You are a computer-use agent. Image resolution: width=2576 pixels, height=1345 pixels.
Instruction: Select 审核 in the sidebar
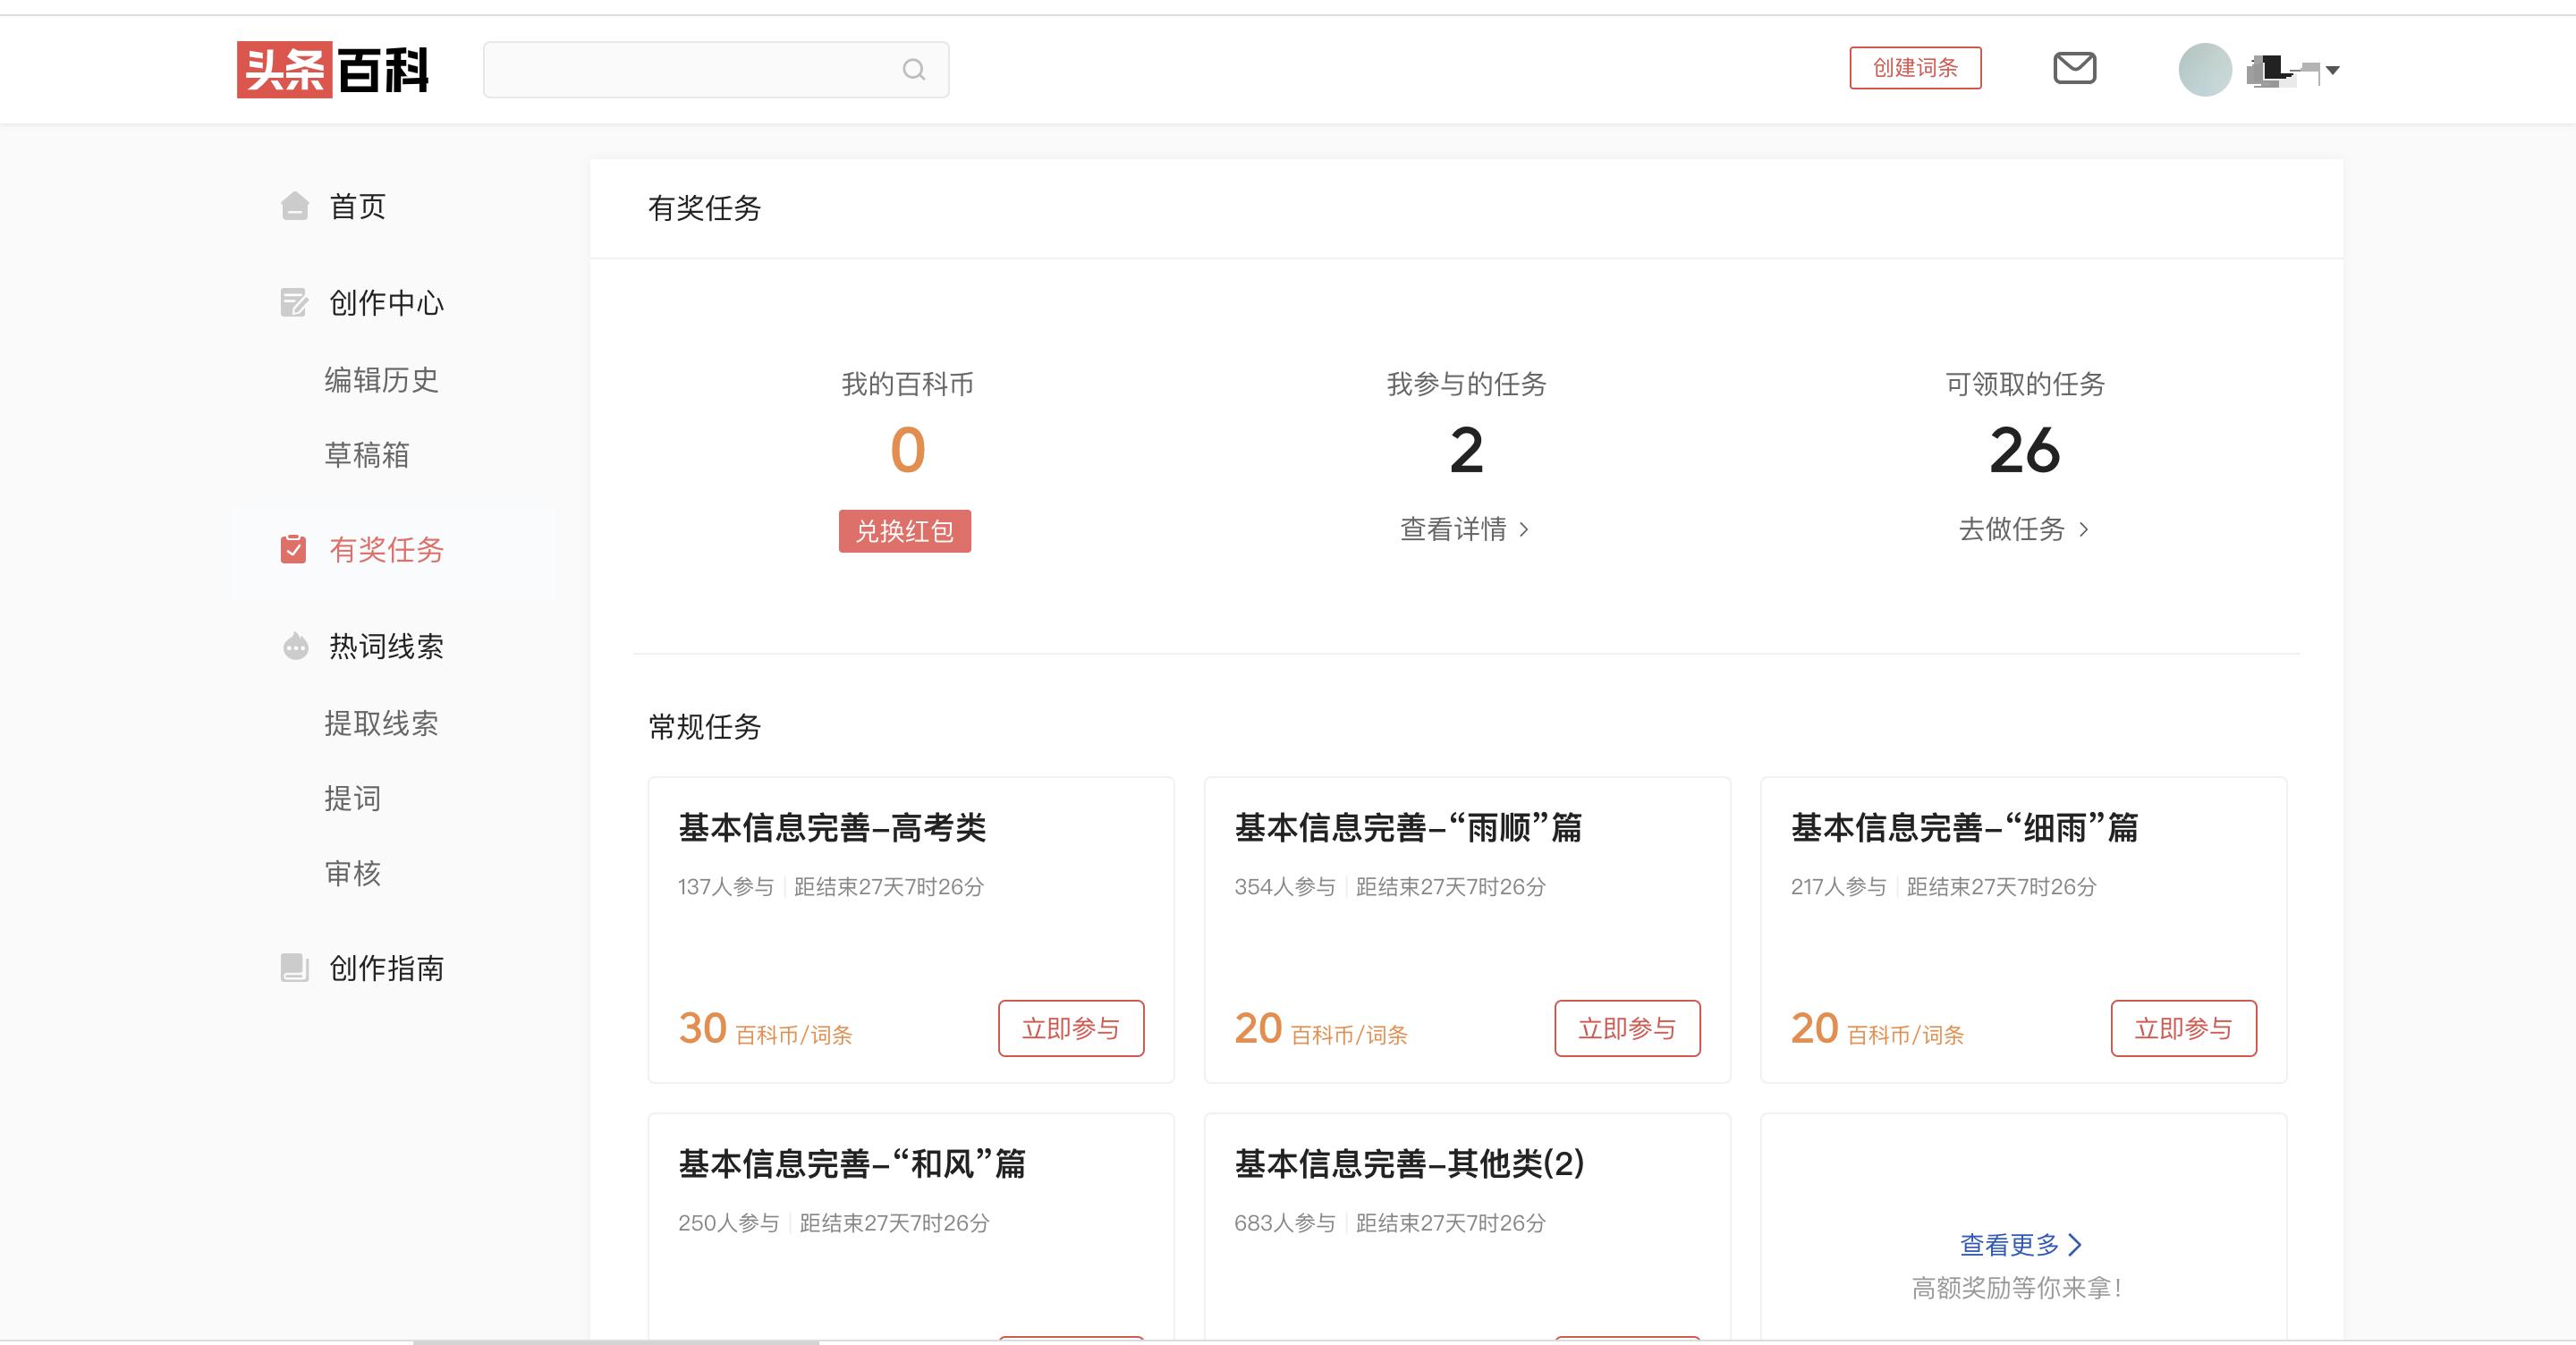click(x=352, y=874)
